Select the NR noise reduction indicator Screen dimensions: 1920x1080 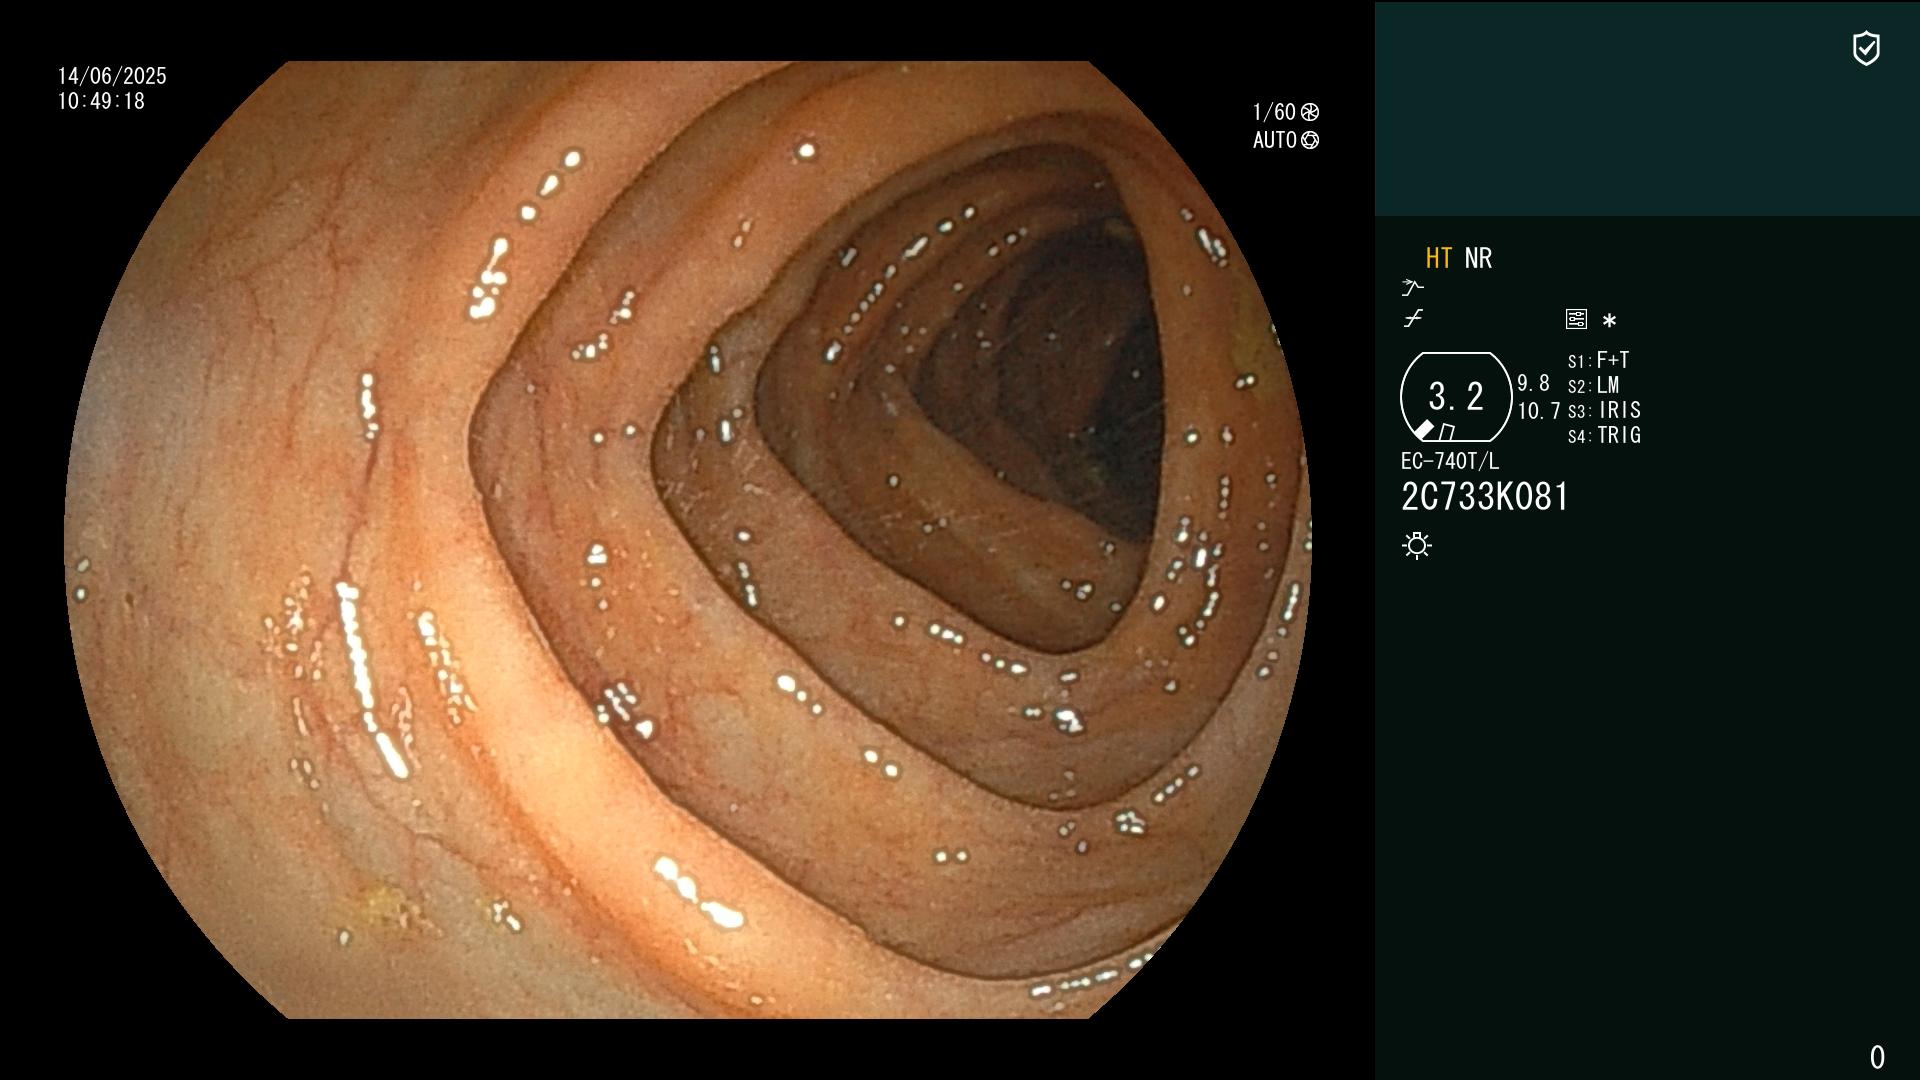(1478, 258)
